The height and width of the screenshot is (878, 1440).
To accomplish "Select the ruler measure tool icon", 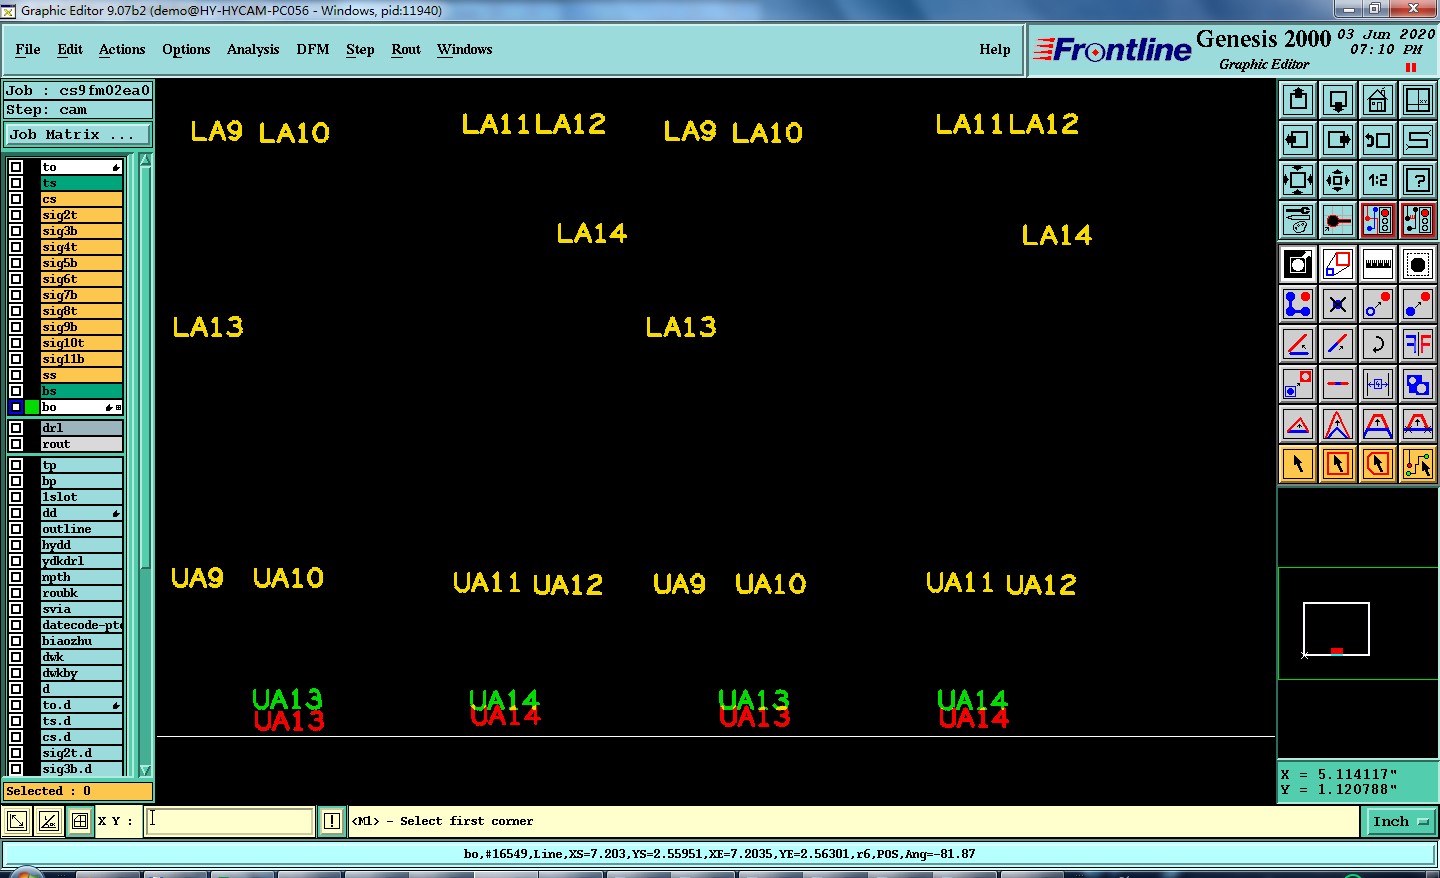I will [1378, 264].
